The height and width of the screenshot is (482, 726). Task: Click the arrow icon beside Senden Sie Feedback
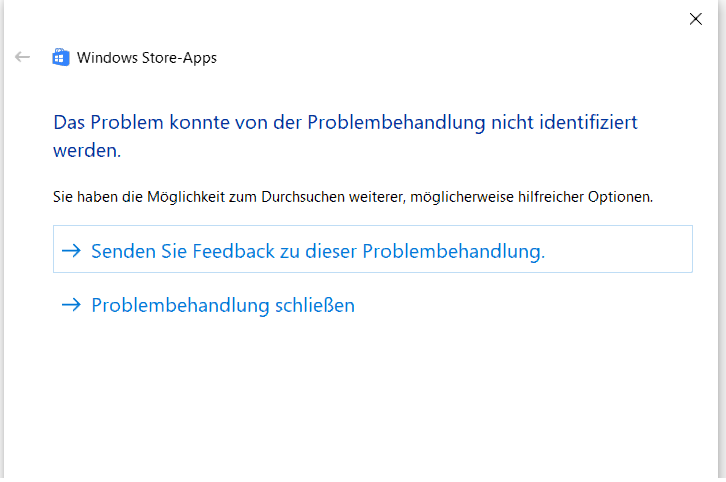click(x=71, y=250)
